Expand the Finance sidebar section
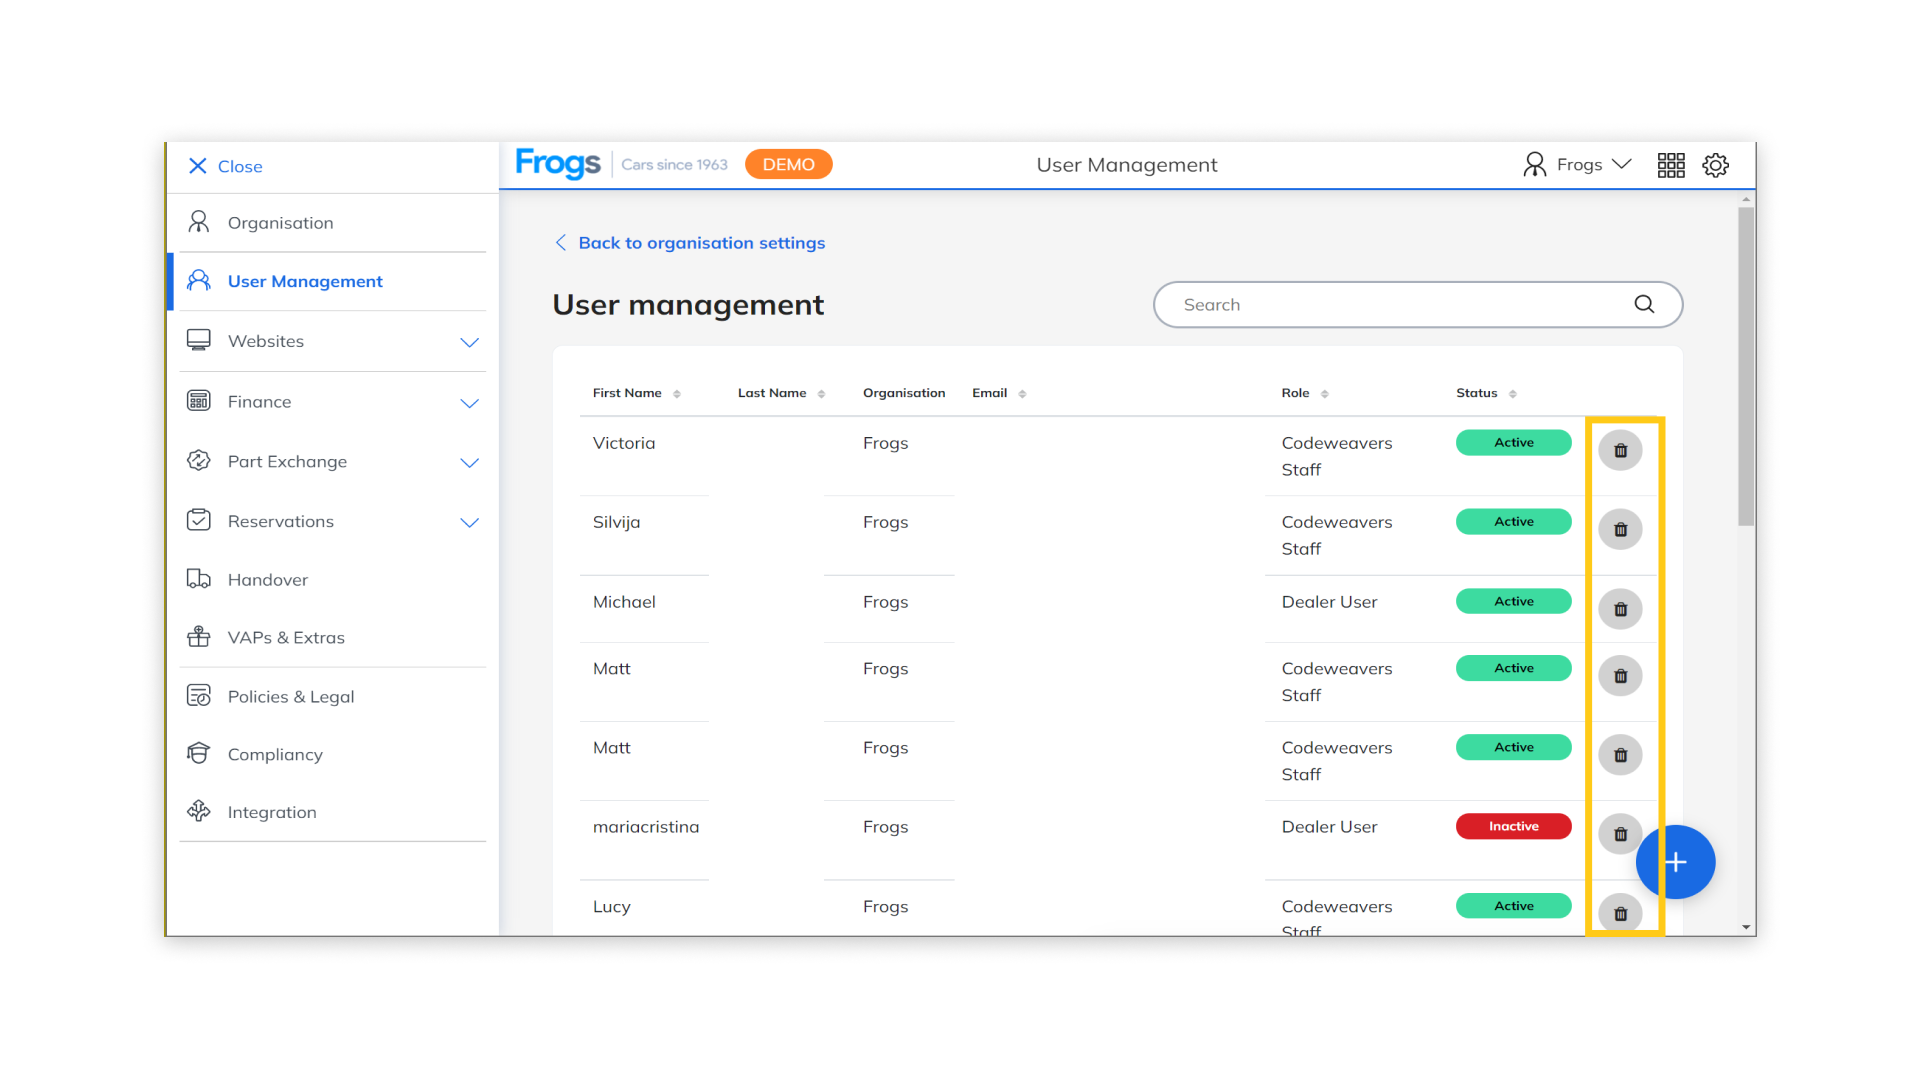The width and height of the screenshot is (1920, 1080). pyautogui.click(x=469, y=402)
